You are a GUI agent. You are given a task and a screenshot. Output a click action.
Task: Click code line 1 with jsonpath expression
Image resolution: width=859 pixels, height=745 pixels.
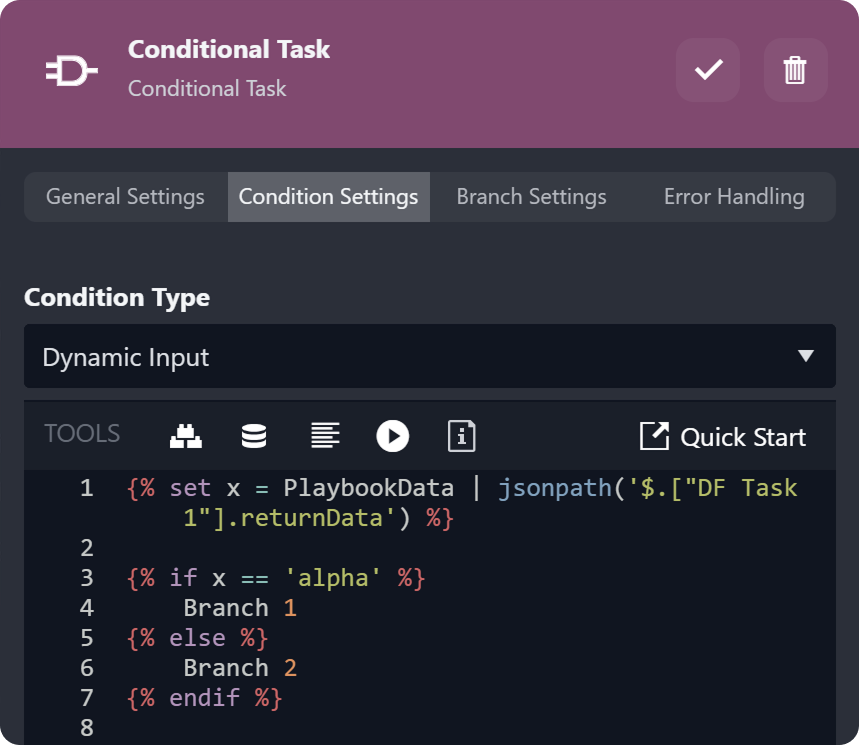(x=460, y=489)
